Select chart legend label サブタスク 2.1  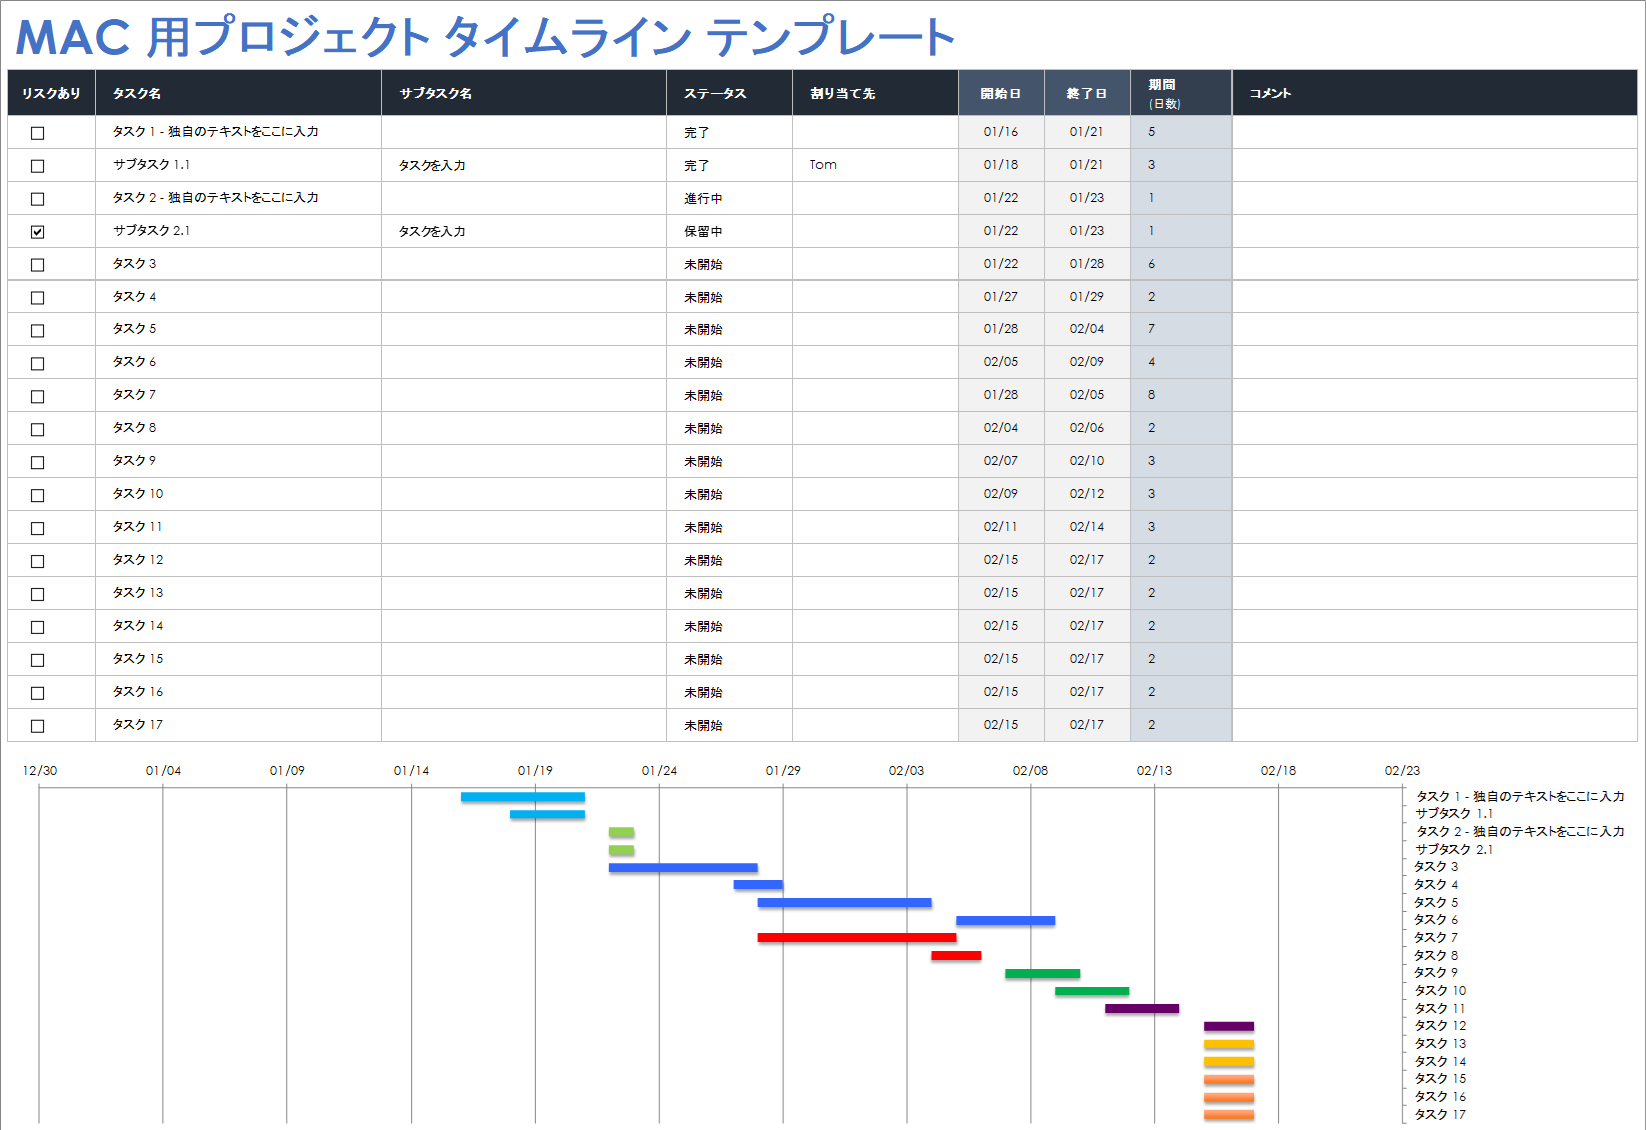click(1454, 850)
